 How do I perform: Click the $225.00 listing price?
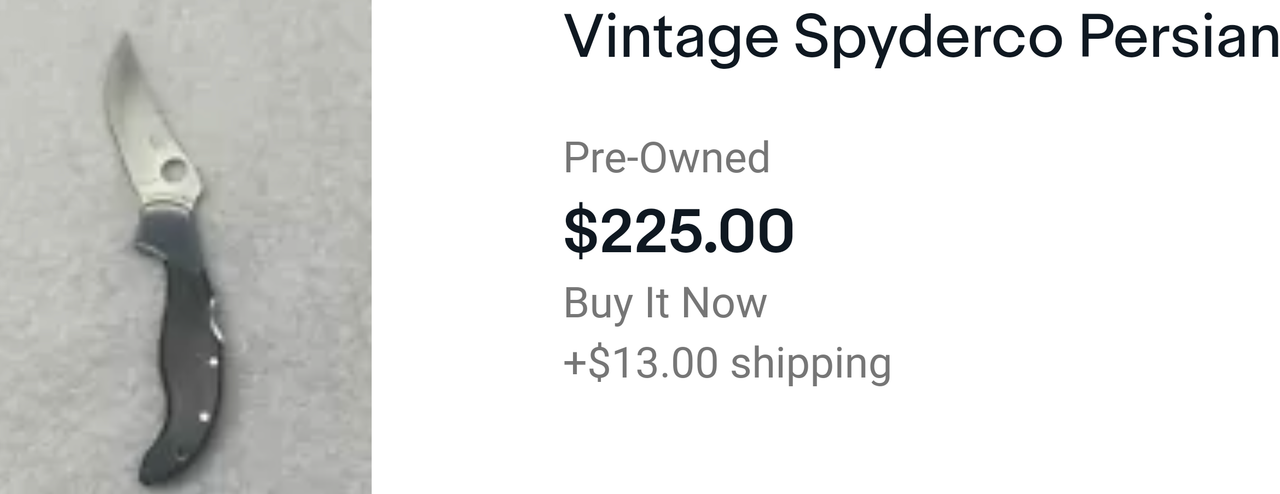point(678,230)
